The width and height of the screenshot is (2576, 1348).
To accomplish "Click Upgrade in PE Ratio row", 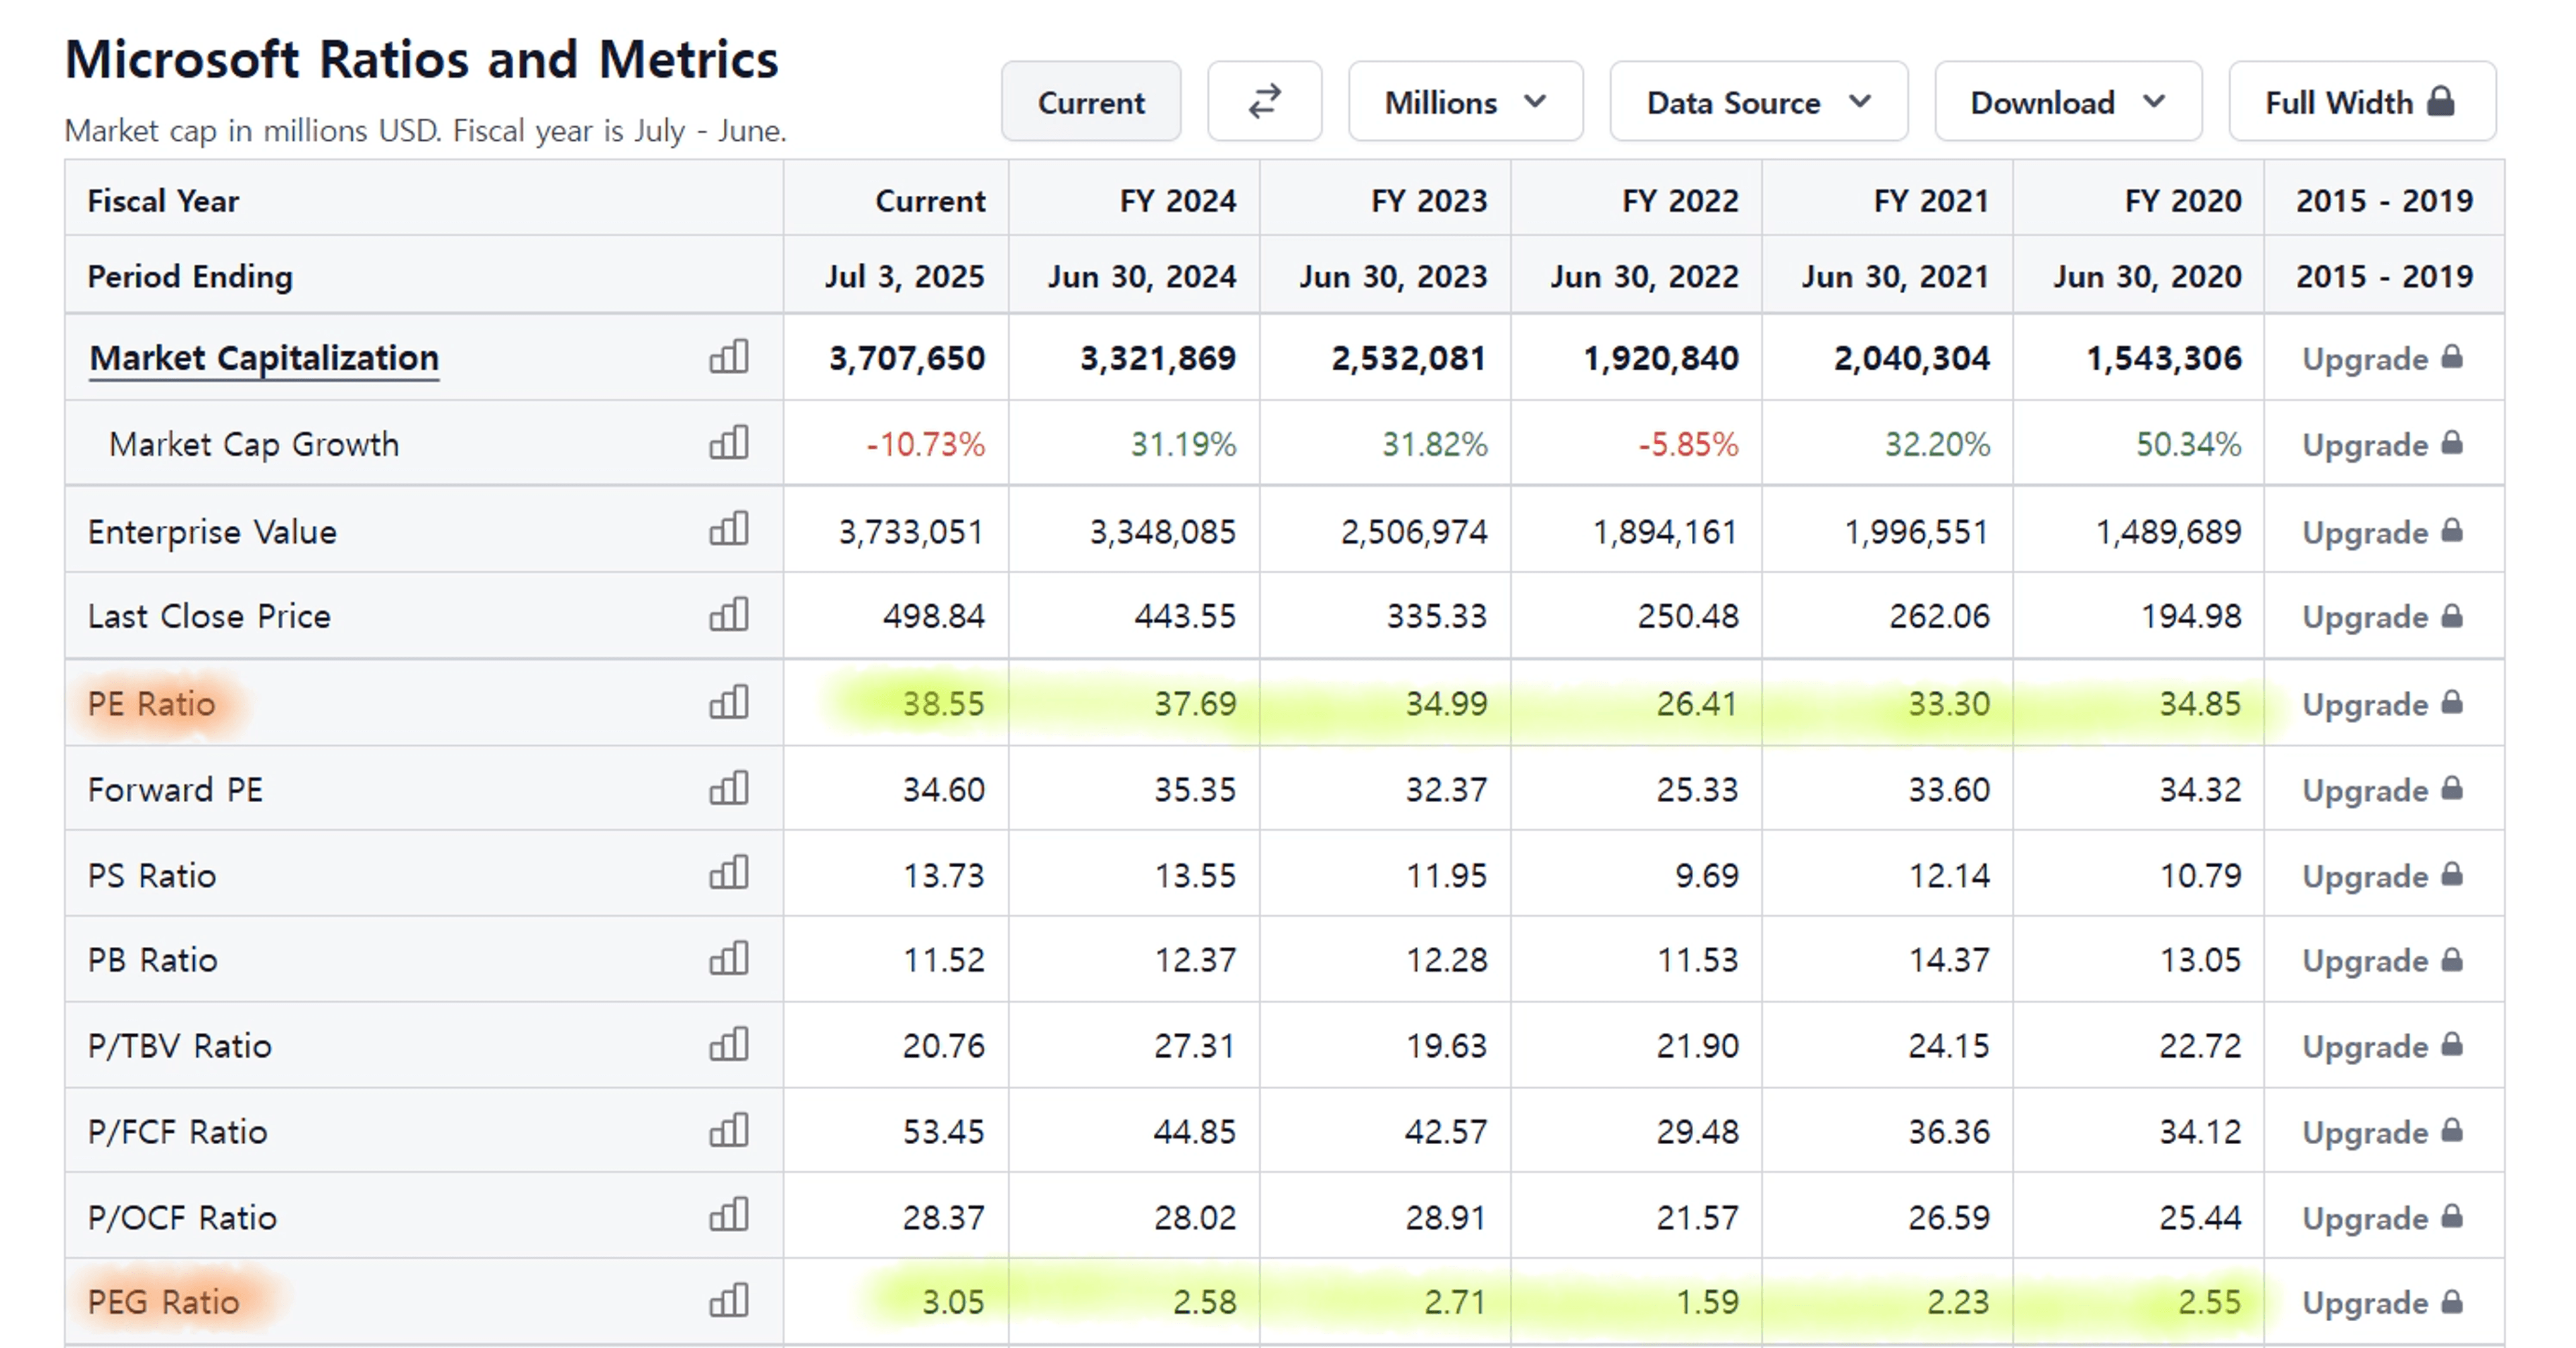I will pos(2383,704).
